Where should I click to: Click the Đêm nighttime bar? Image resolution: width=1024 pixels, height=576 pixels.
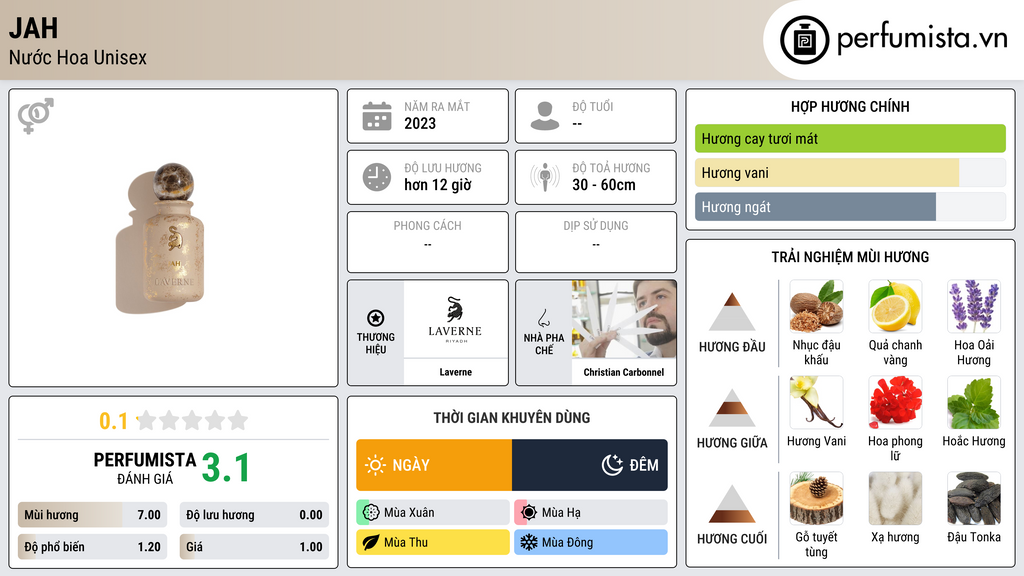590,465
